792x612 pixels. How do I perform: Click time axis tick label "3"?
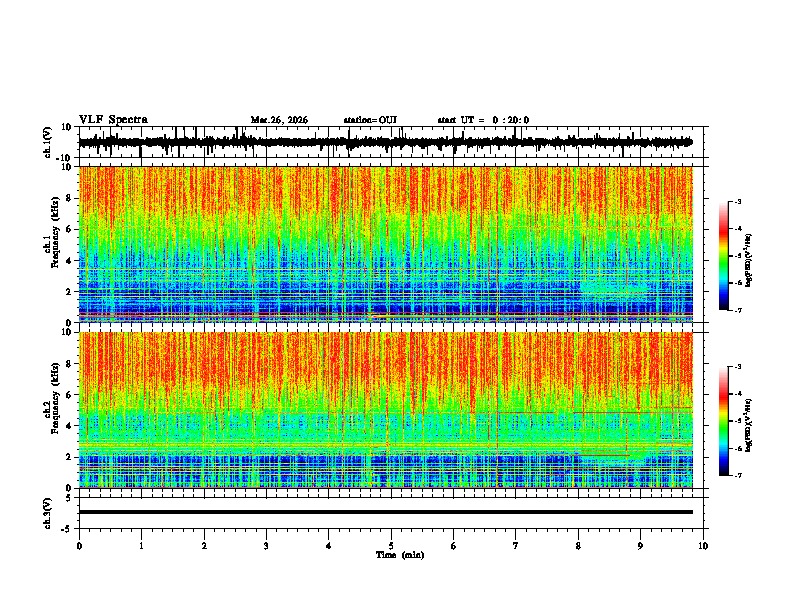[266, 546]
